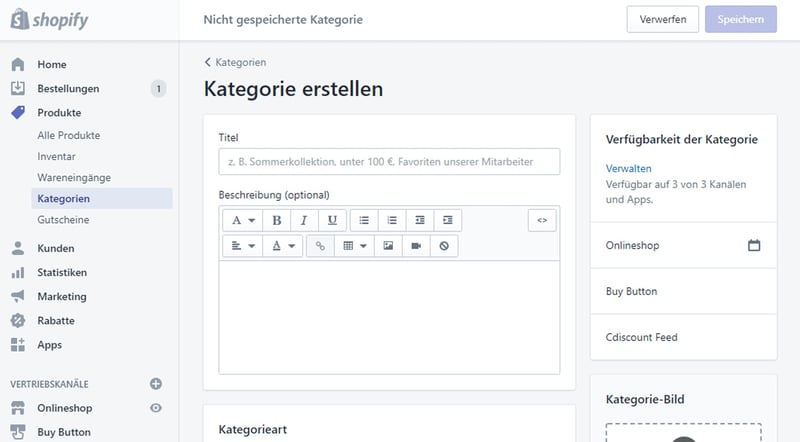Insert a bulleted list in description
Viewport: 800px width, 442px height.
tap(364, 220)
